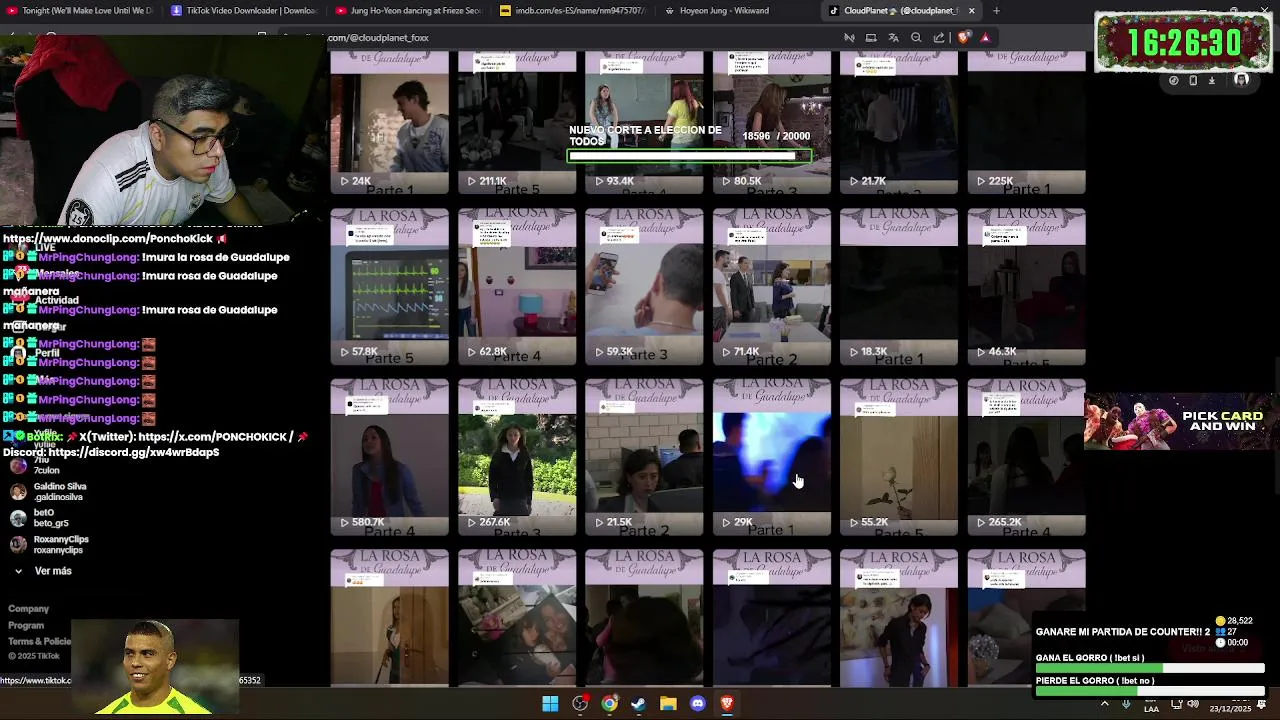Click the microphone tray icon
Screen dimensions: 1280x720
pos(1126,704)
